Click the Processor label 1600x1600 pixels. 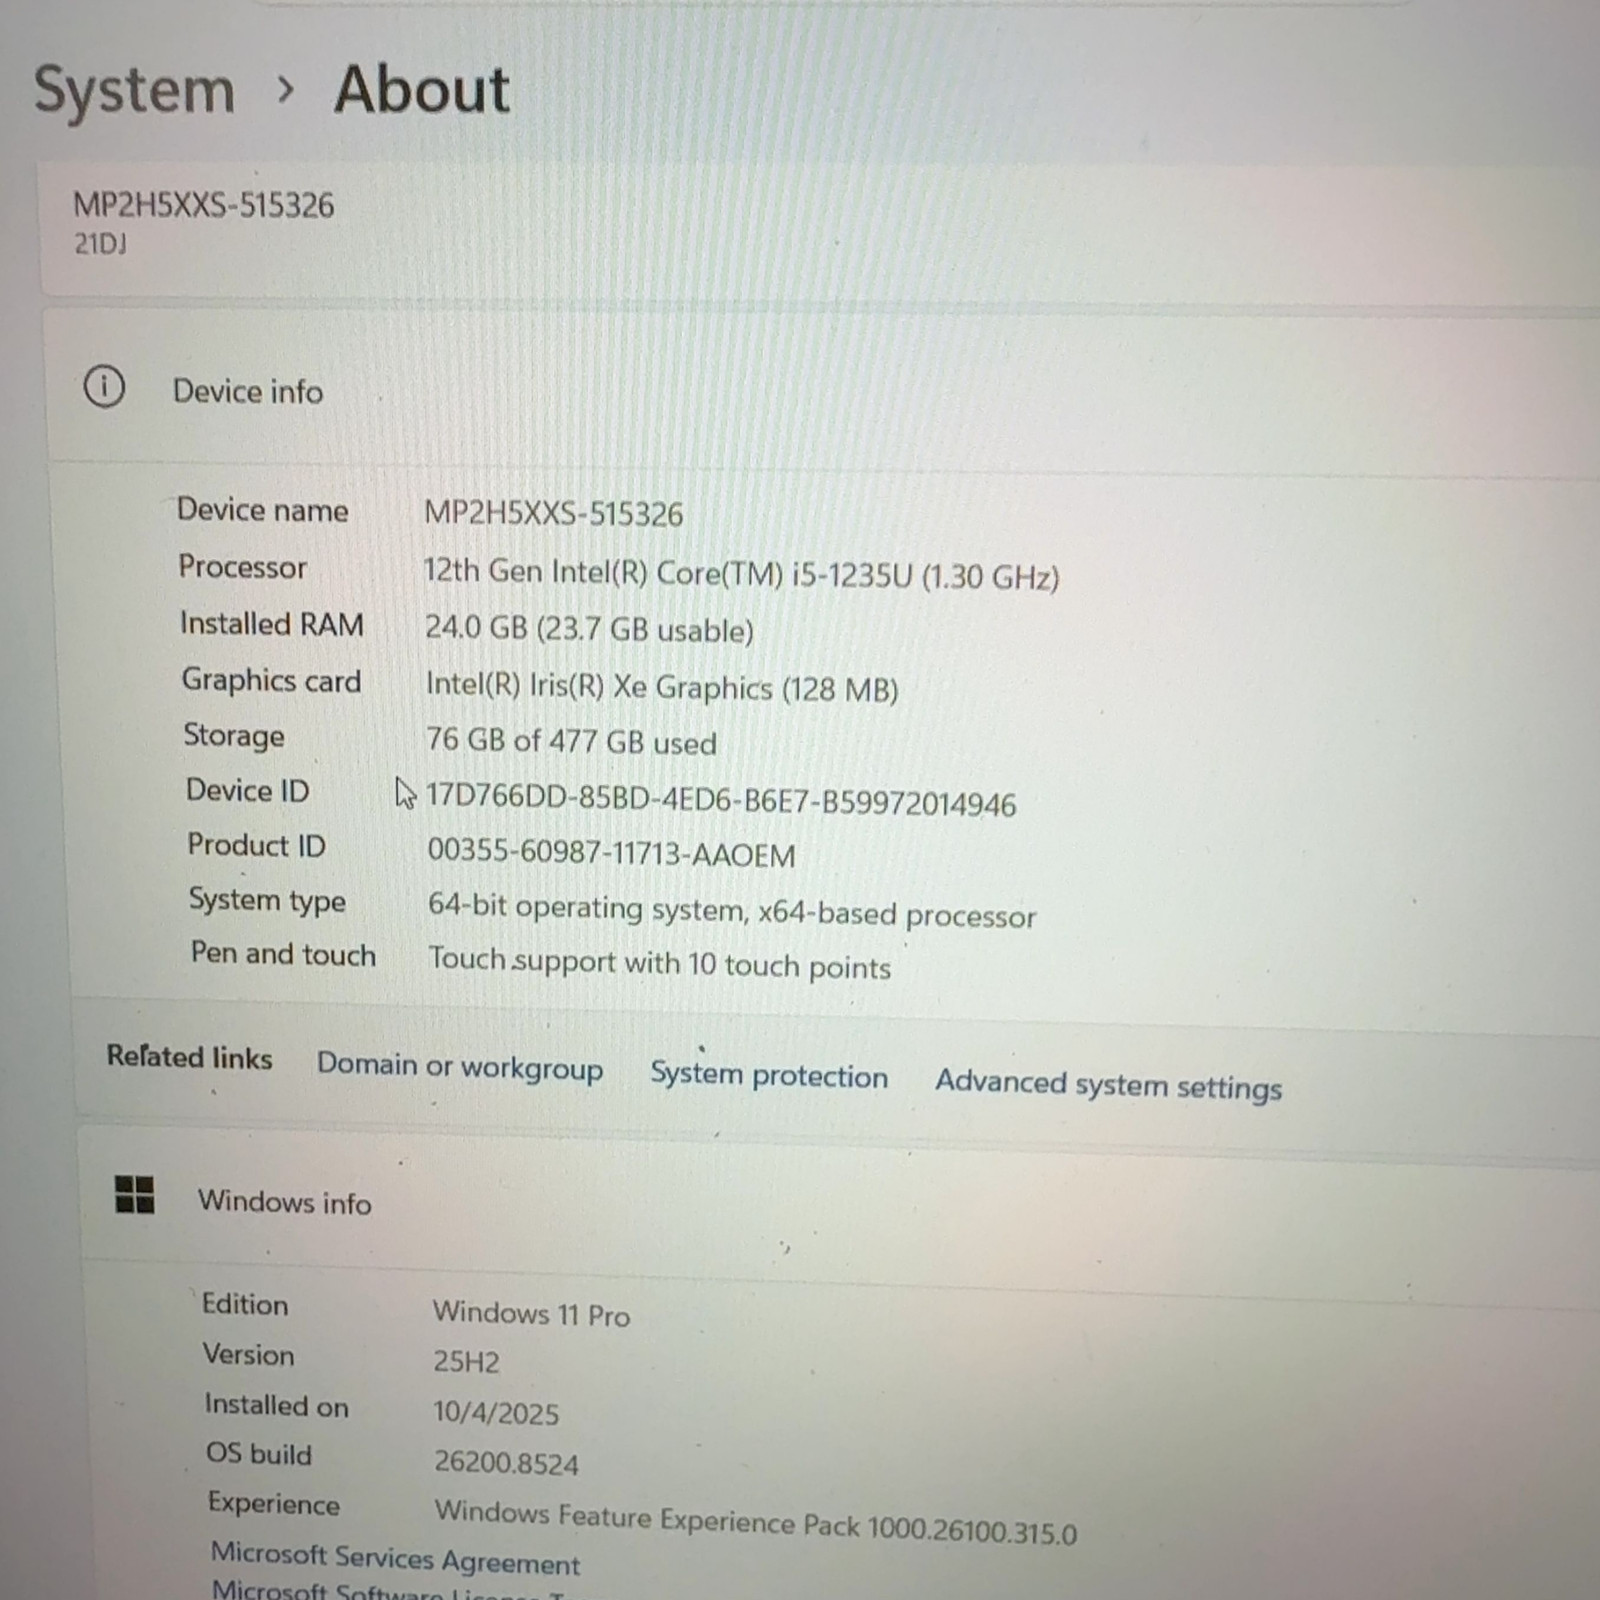click(x=242, y=567)
